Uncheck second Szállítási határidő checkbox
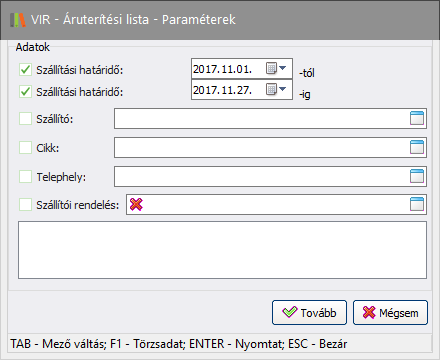 tap(25, 92)
